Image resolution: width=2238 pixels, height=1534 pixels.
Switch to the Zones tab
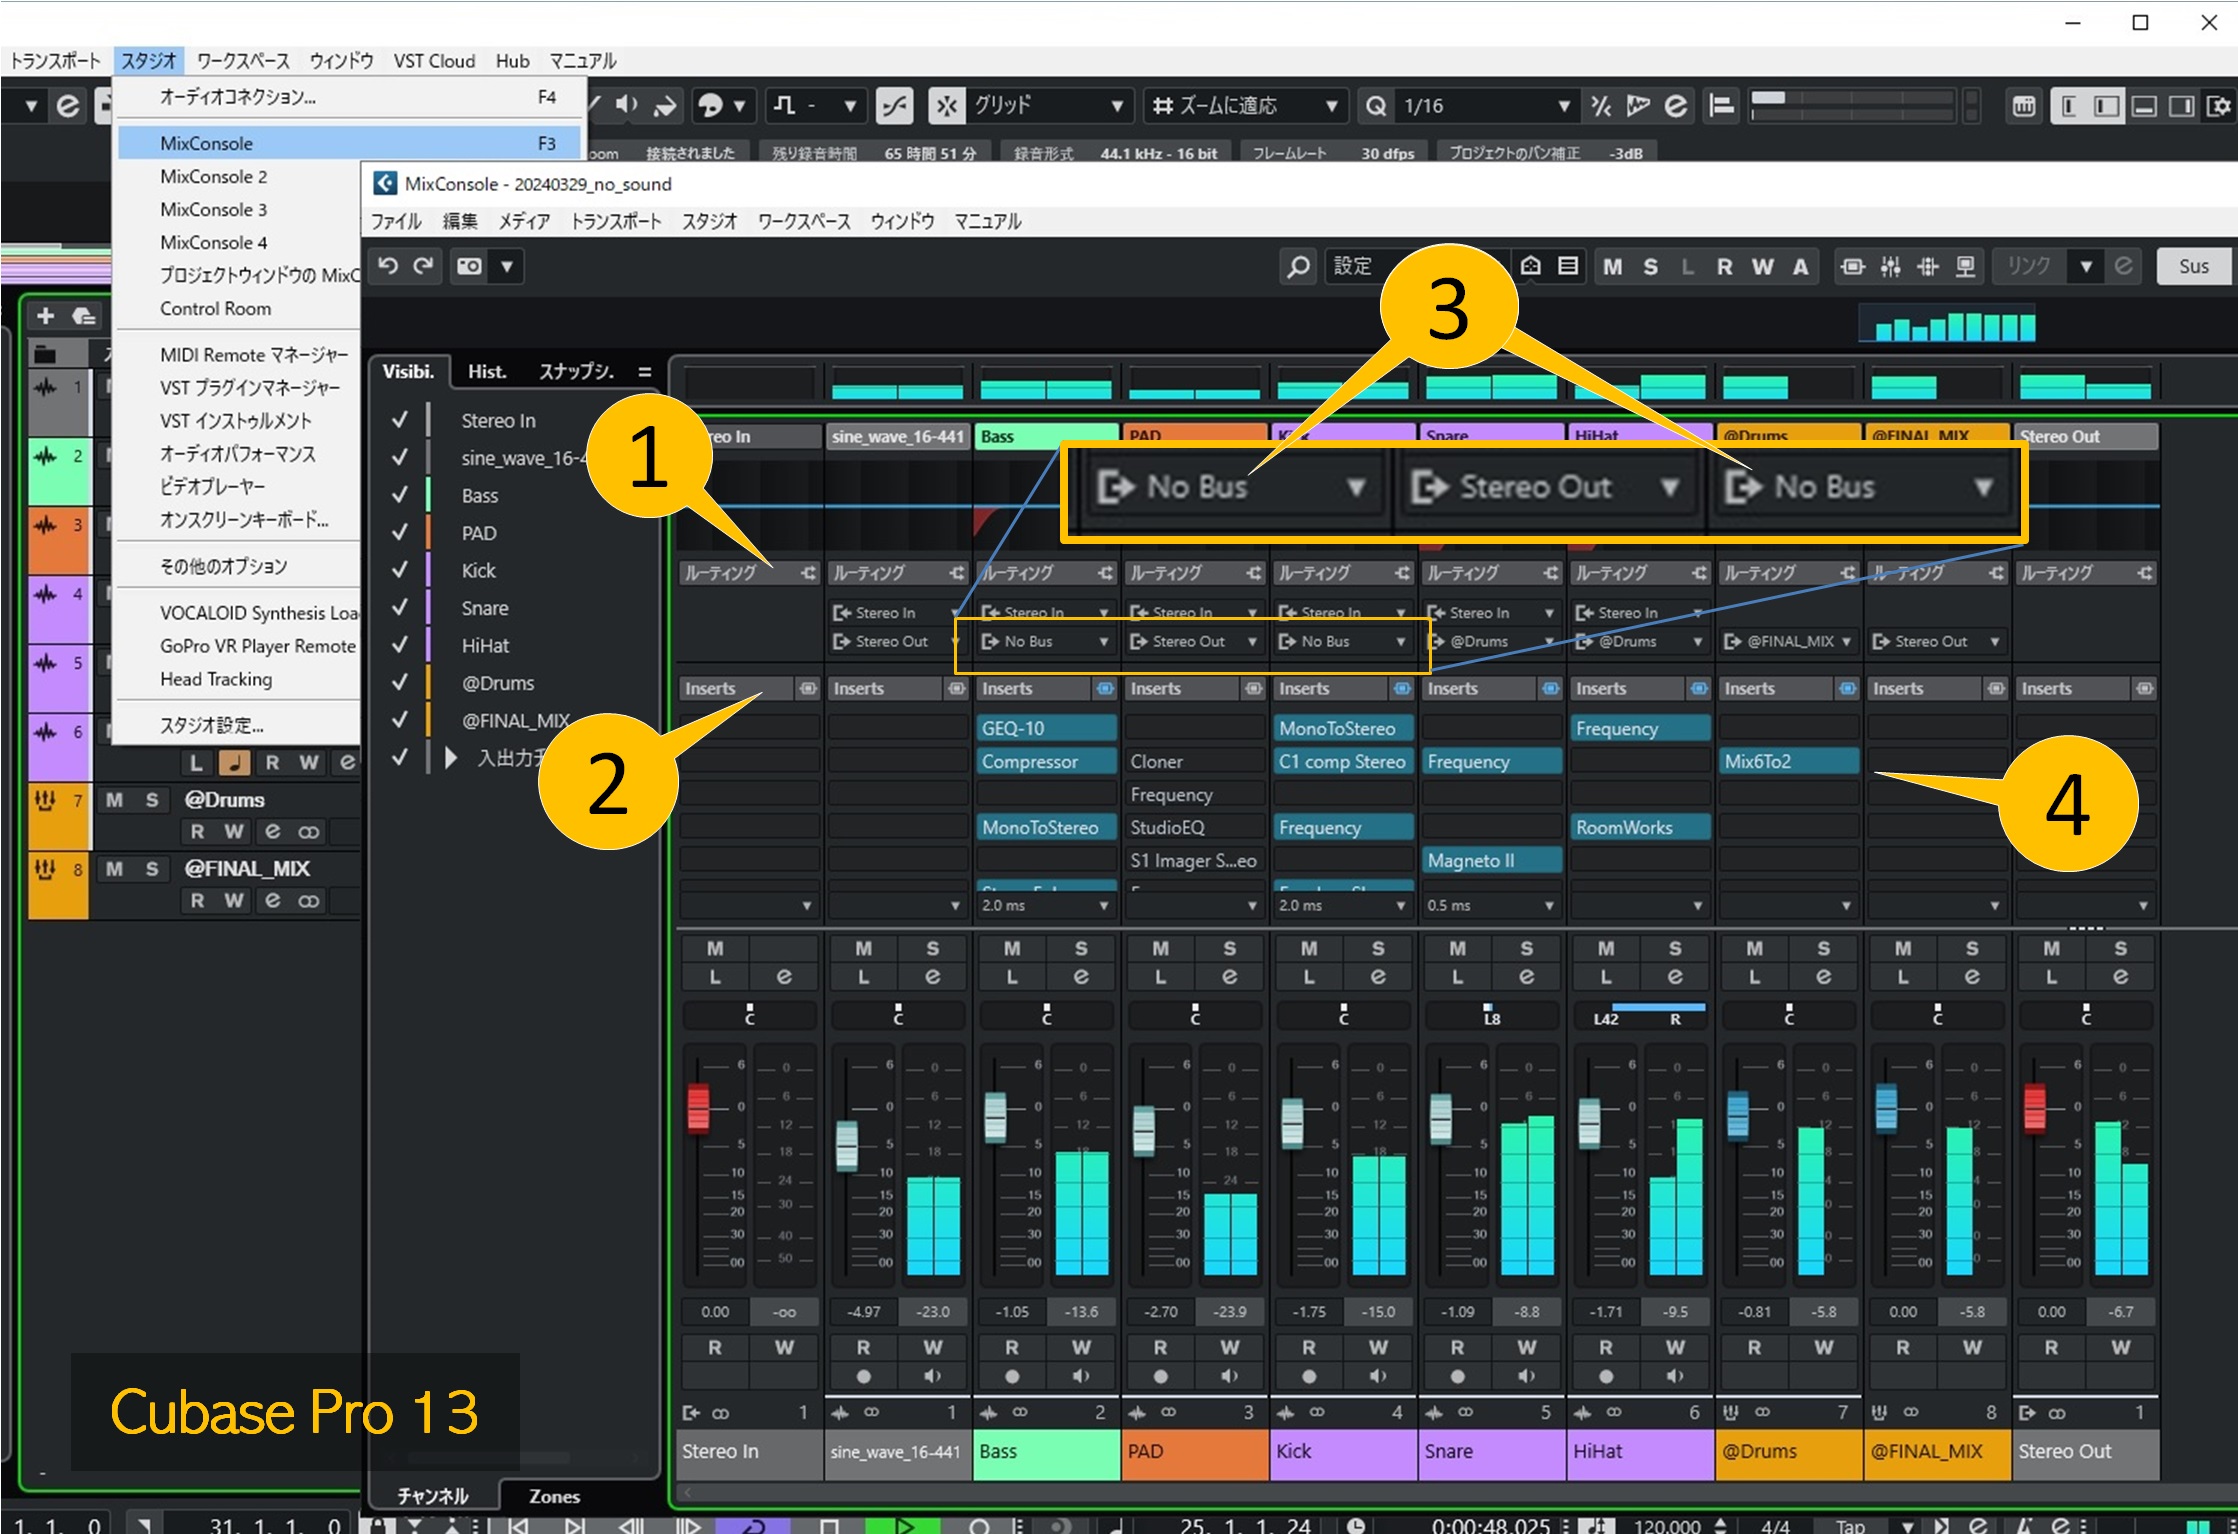554,1496
